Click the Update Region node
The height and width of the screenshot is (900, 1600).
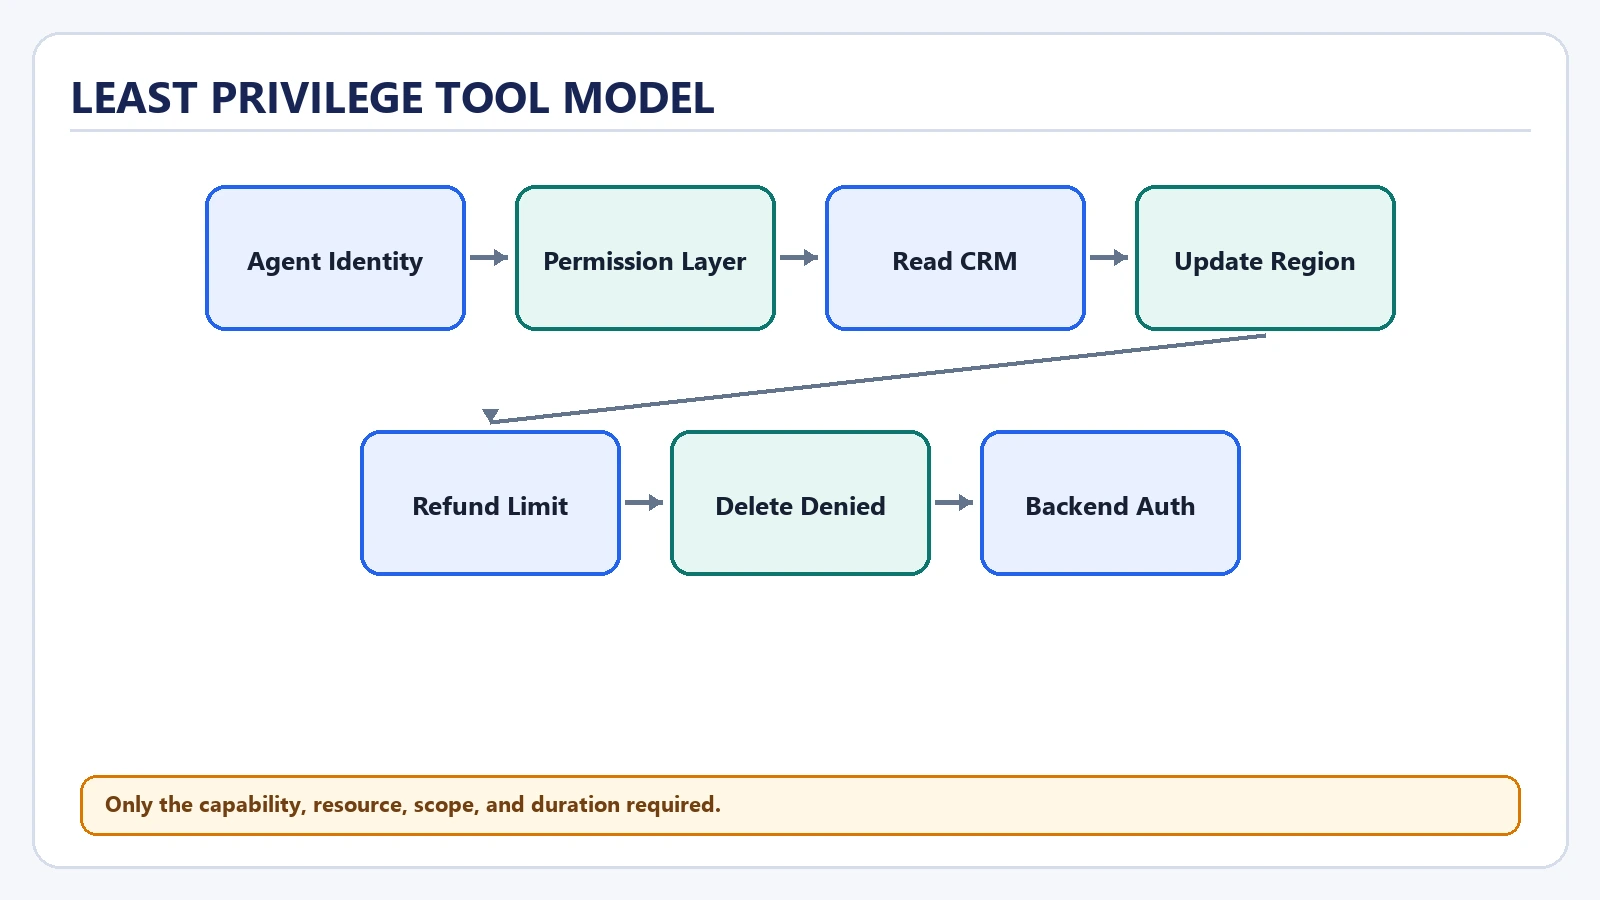[x=1265, y=258]
